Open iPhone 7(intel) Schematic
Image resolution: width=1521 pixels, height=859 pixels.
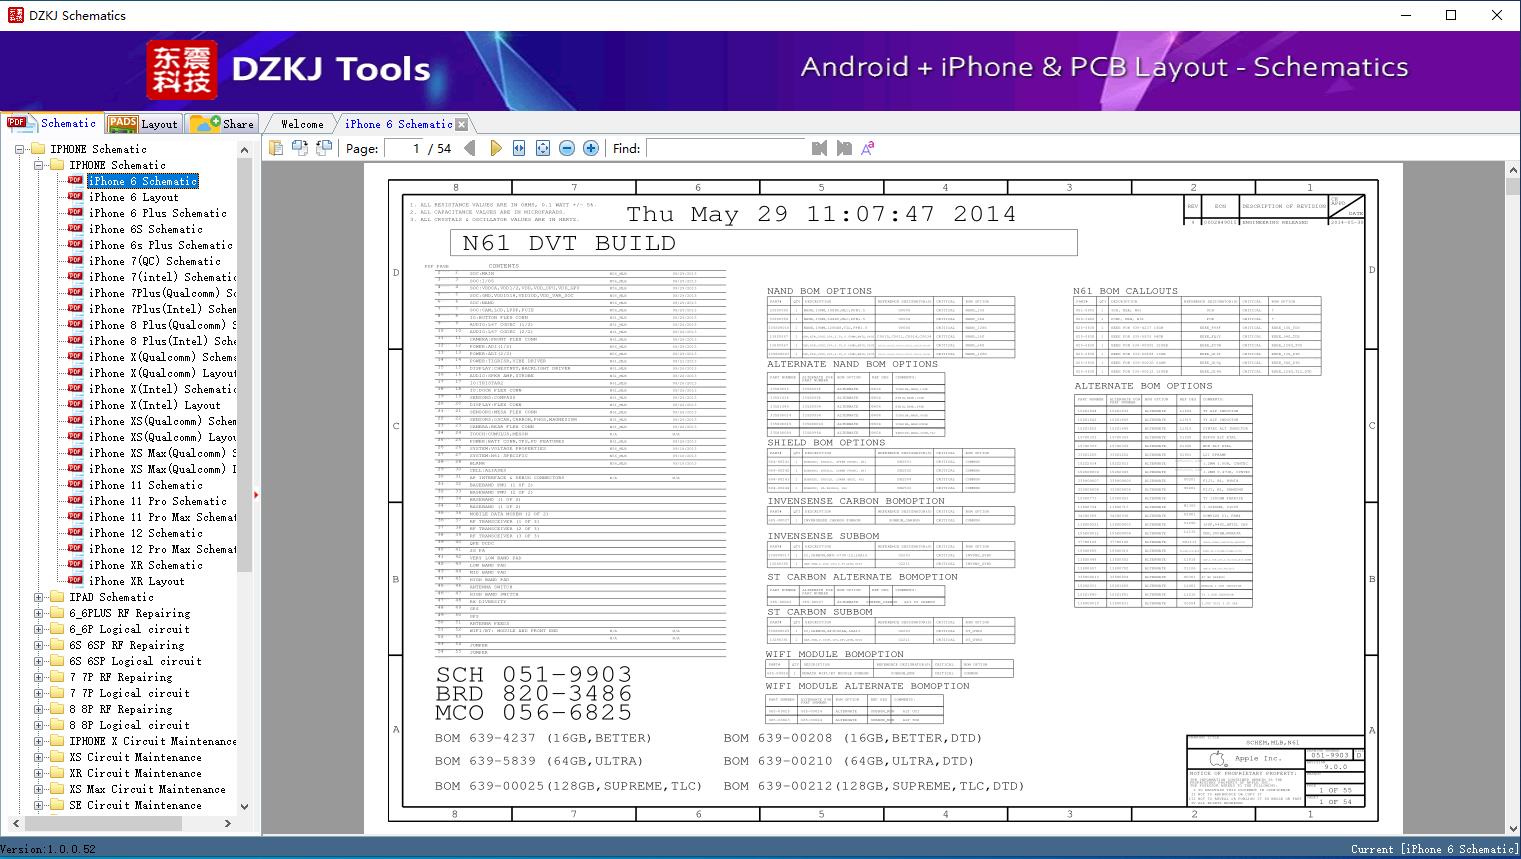click(162, 277)
